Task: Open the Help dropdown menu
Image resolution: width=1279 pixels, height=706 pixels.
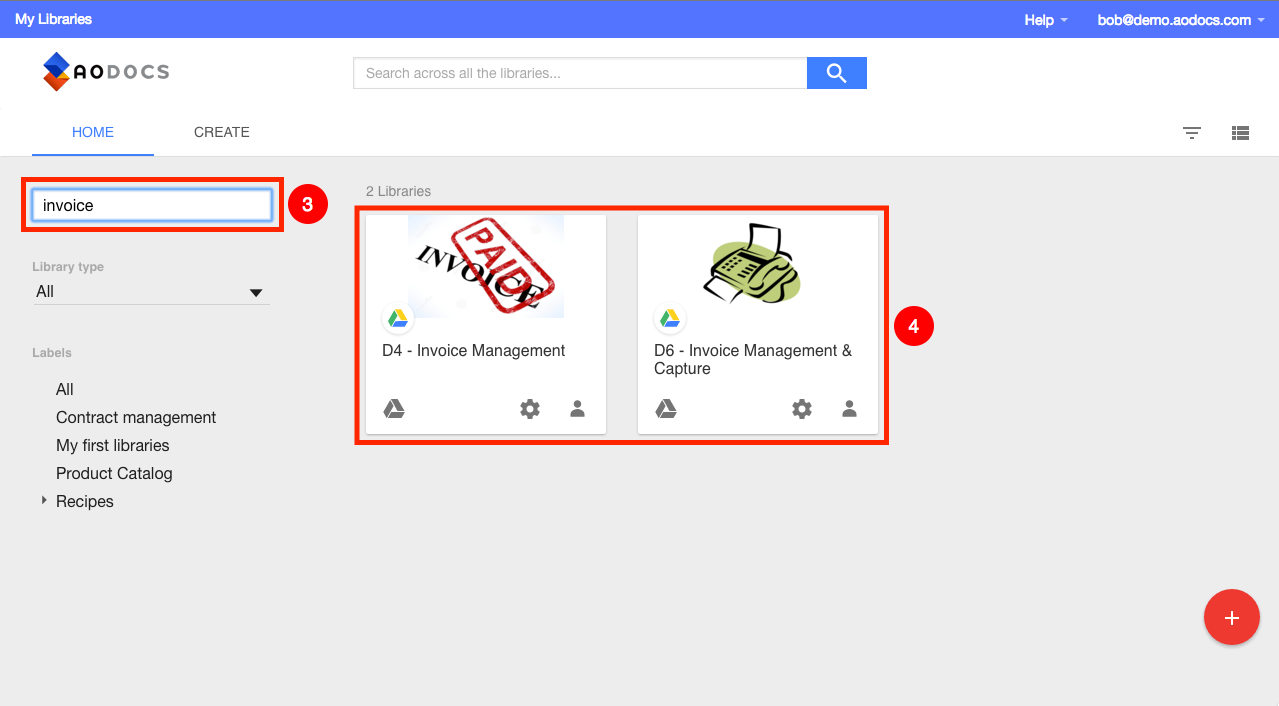Action: (x=1046, y=20)
